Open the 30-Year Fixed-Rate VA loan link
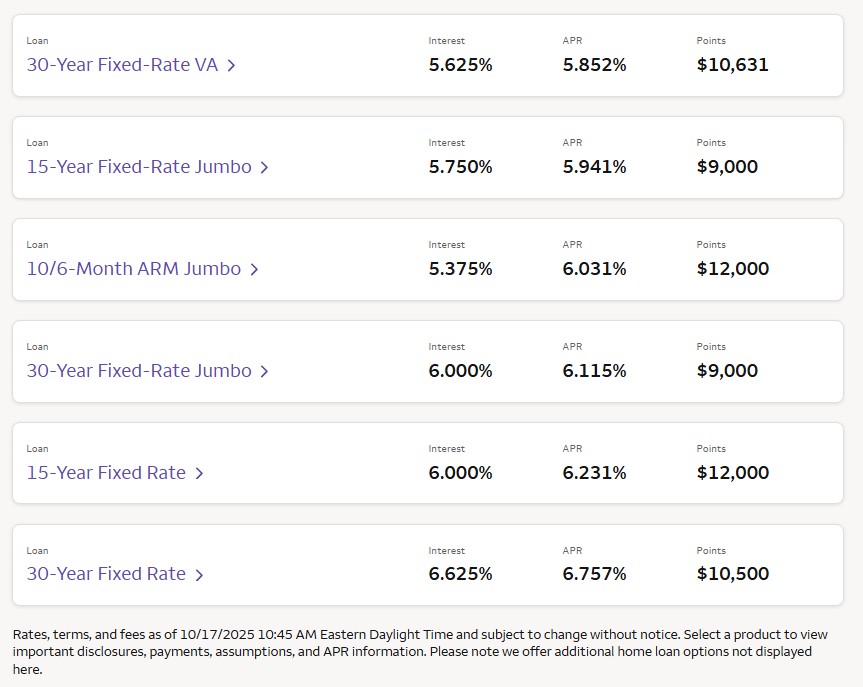Image resolution: width=863 pixels, height=687 pixels. (x=122, y=66)
